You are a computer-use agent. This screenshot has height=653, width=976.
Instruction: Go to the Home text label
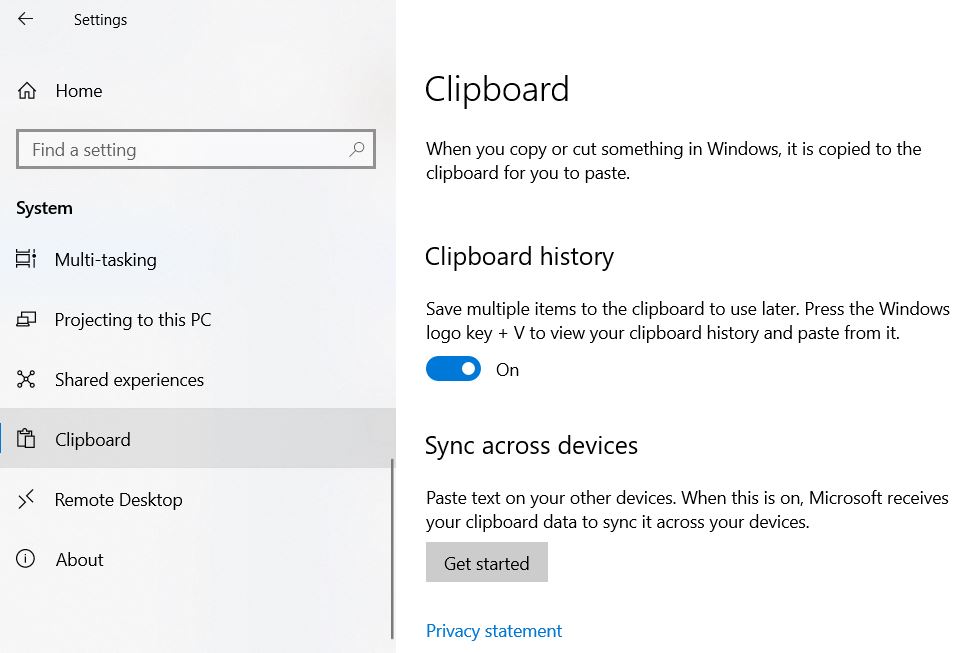point(79,91)
